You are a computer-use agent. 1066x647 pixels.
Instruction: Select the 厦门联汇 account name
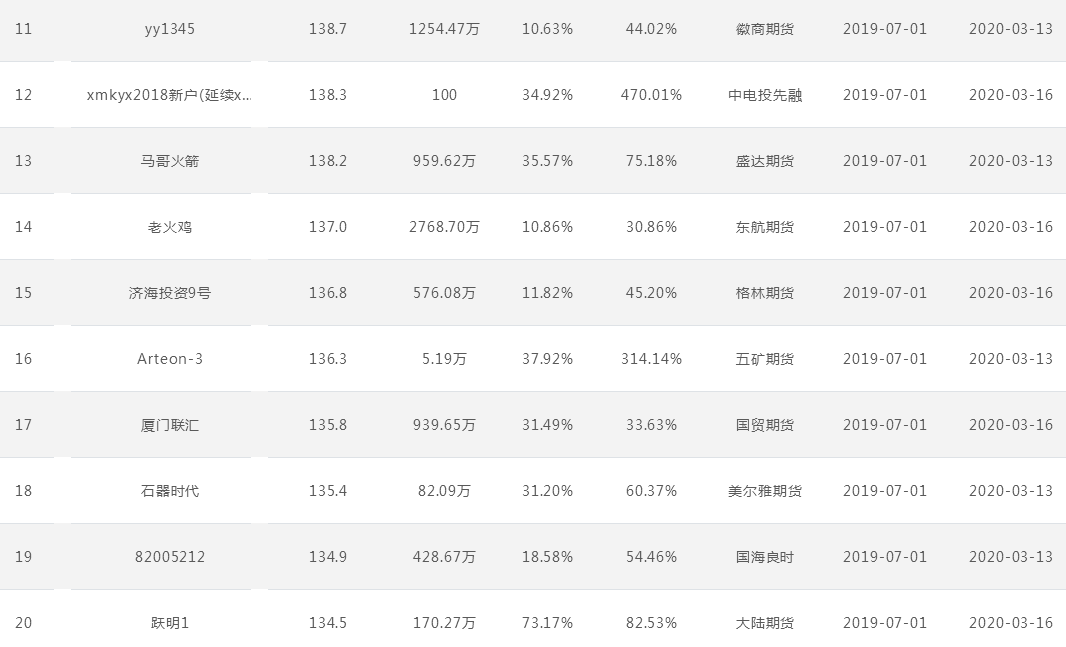pos(169,425)
